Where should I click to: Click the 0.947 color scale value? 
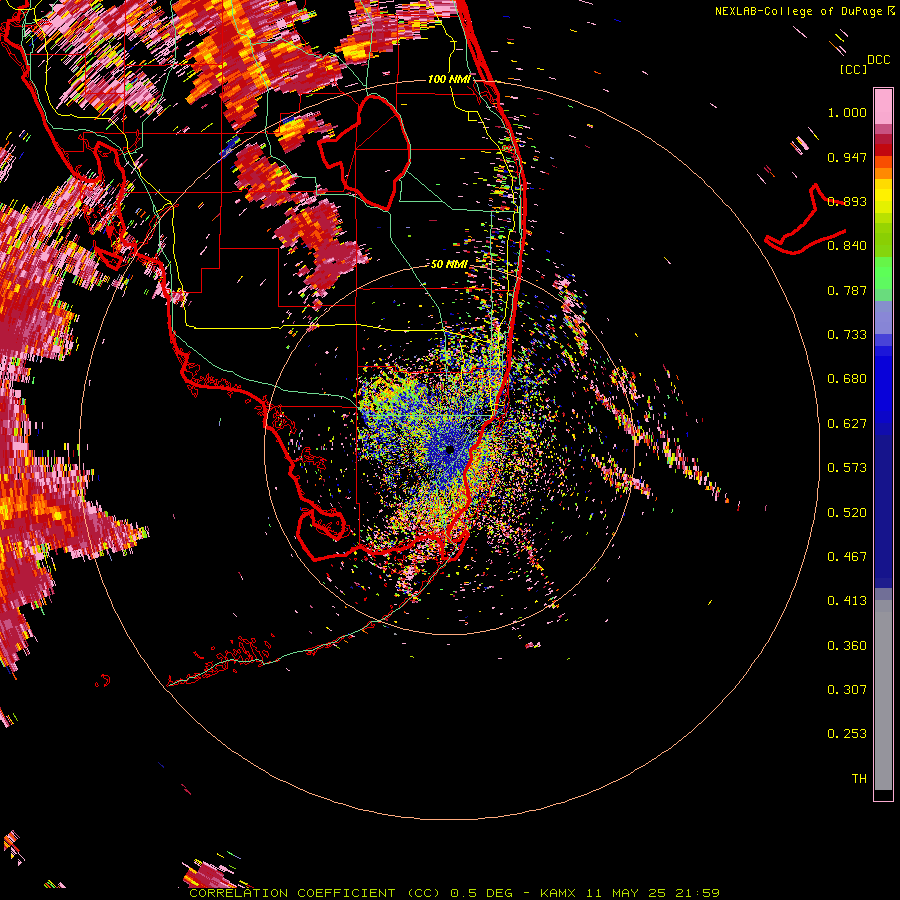click(847, 157)
